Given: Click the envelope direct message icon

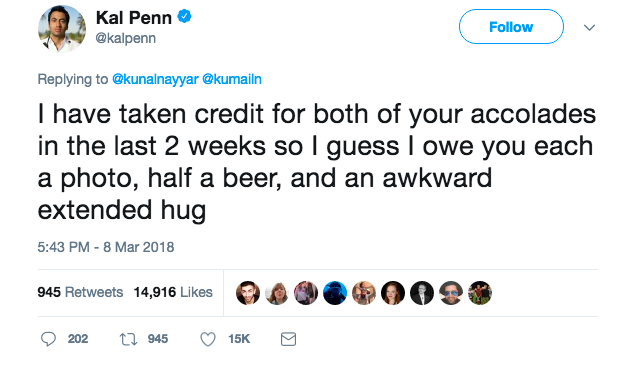Looking at the screenshot, I should pos(288,339).
